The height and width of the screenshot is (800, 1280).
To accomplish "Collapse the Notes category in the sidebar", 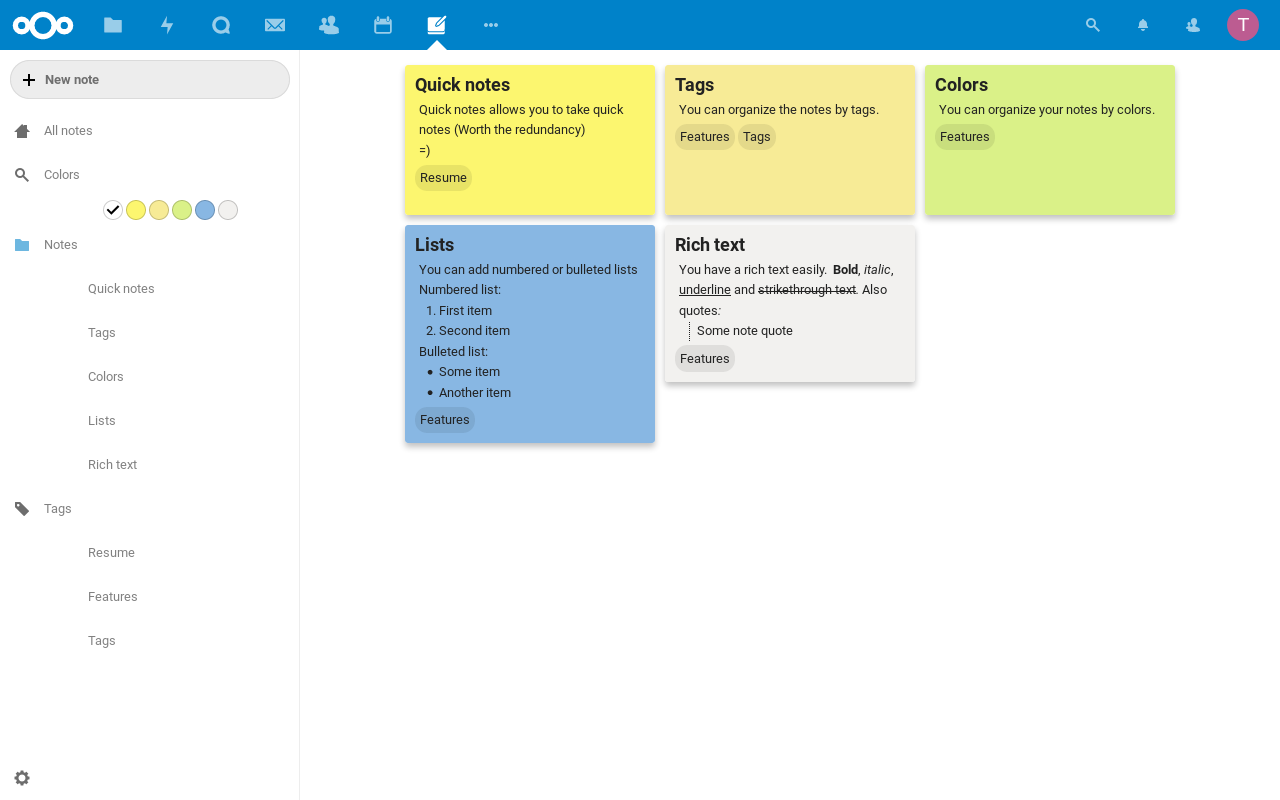I will [60, 244].
